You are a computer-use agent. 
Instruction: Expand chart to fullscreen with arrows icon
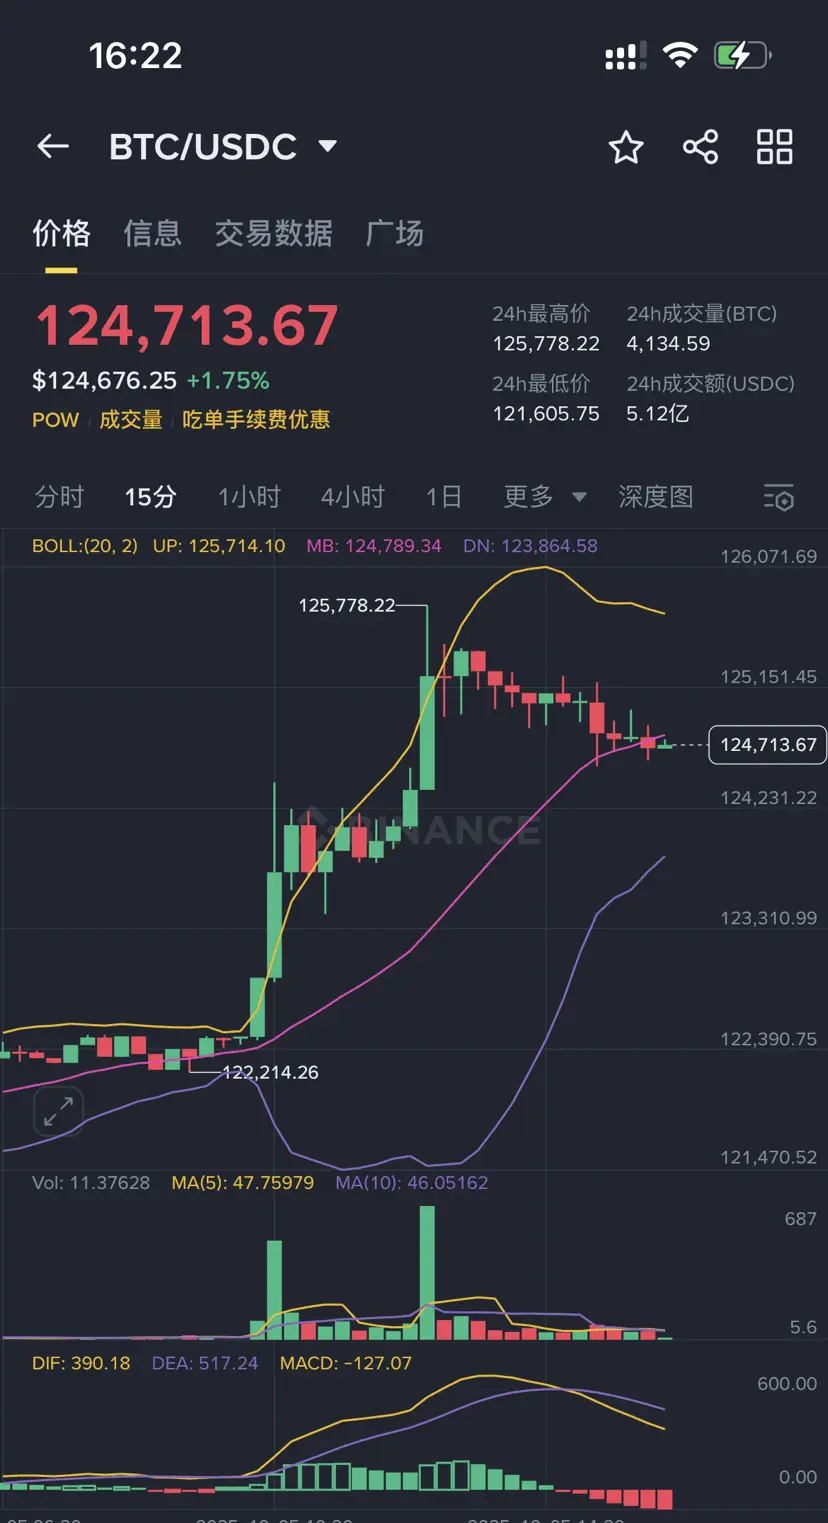pos(58,1111)
